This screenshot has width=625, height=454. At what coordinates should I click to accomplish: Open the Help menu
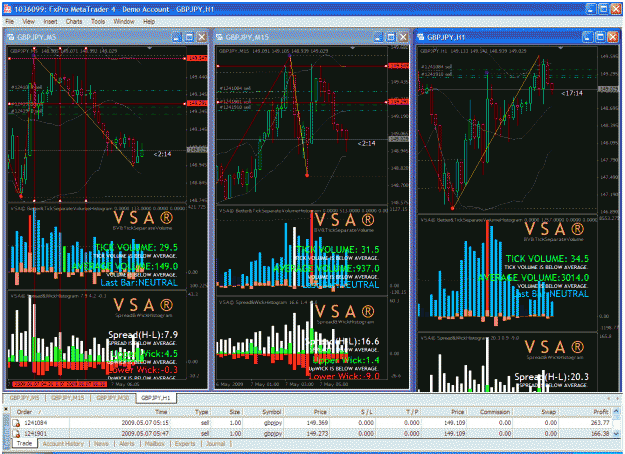tap(149, 22)
